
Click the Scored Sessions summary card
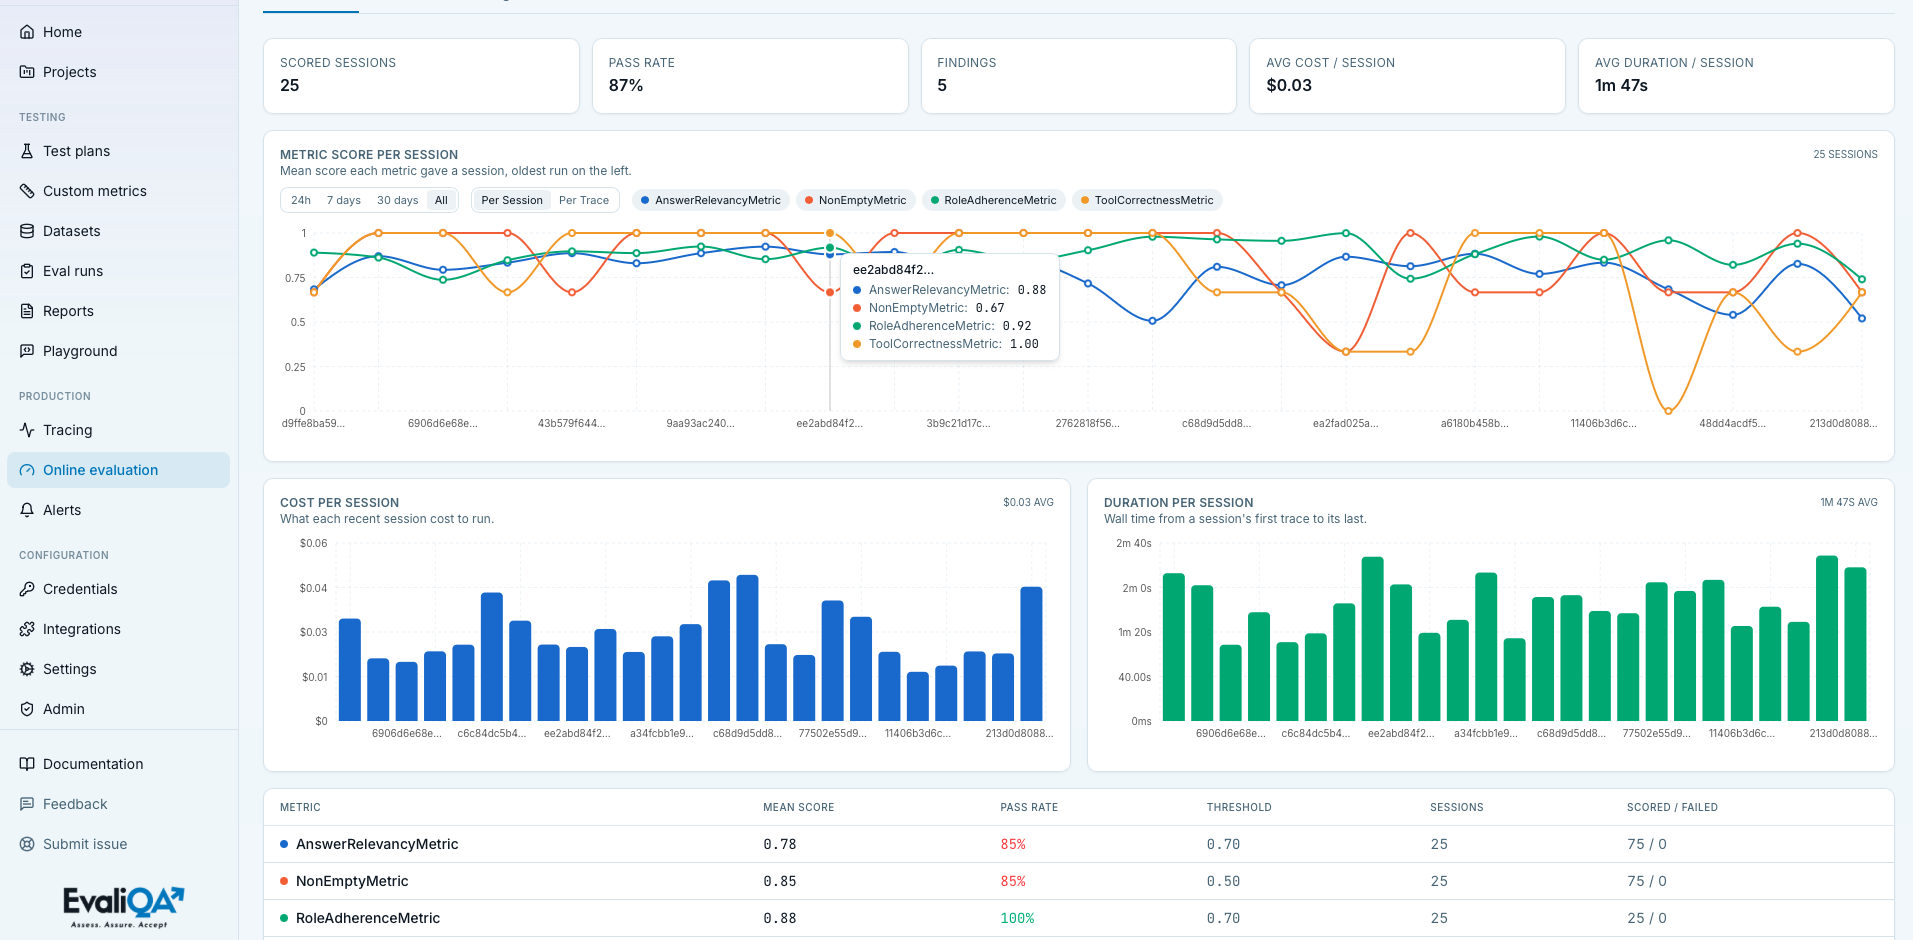click(421, 76)
